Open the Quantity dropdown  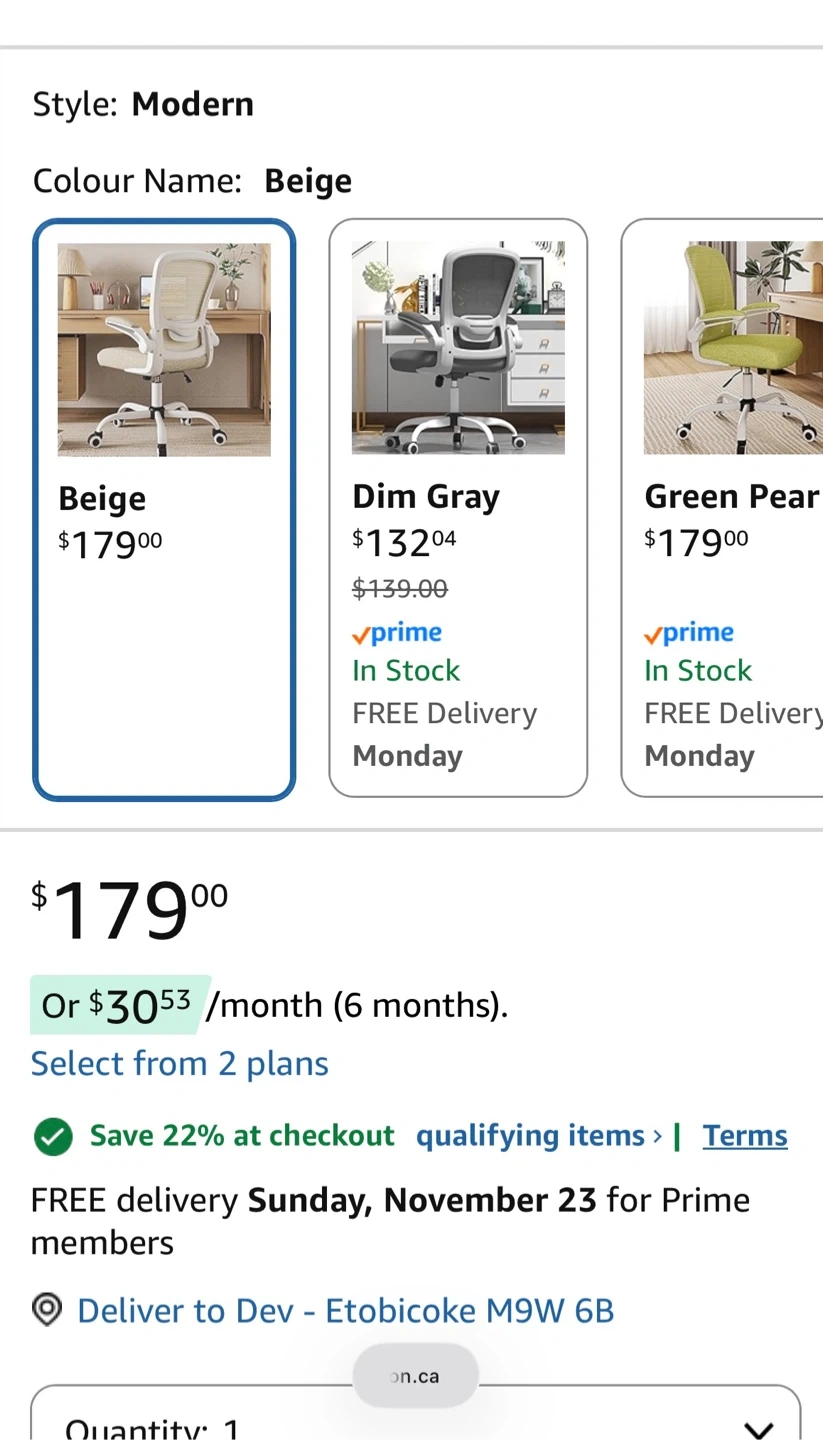click(415, 1420)
